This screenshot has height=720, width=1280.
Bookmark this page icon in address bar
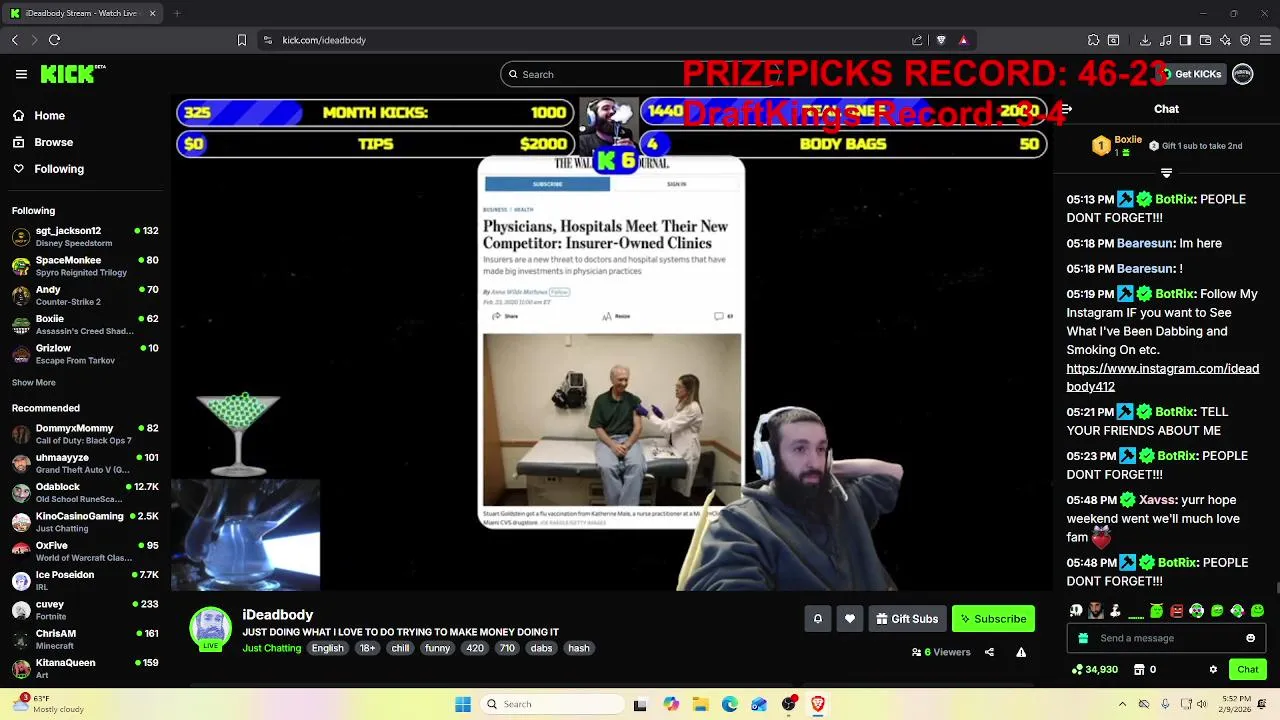[241, 40]
